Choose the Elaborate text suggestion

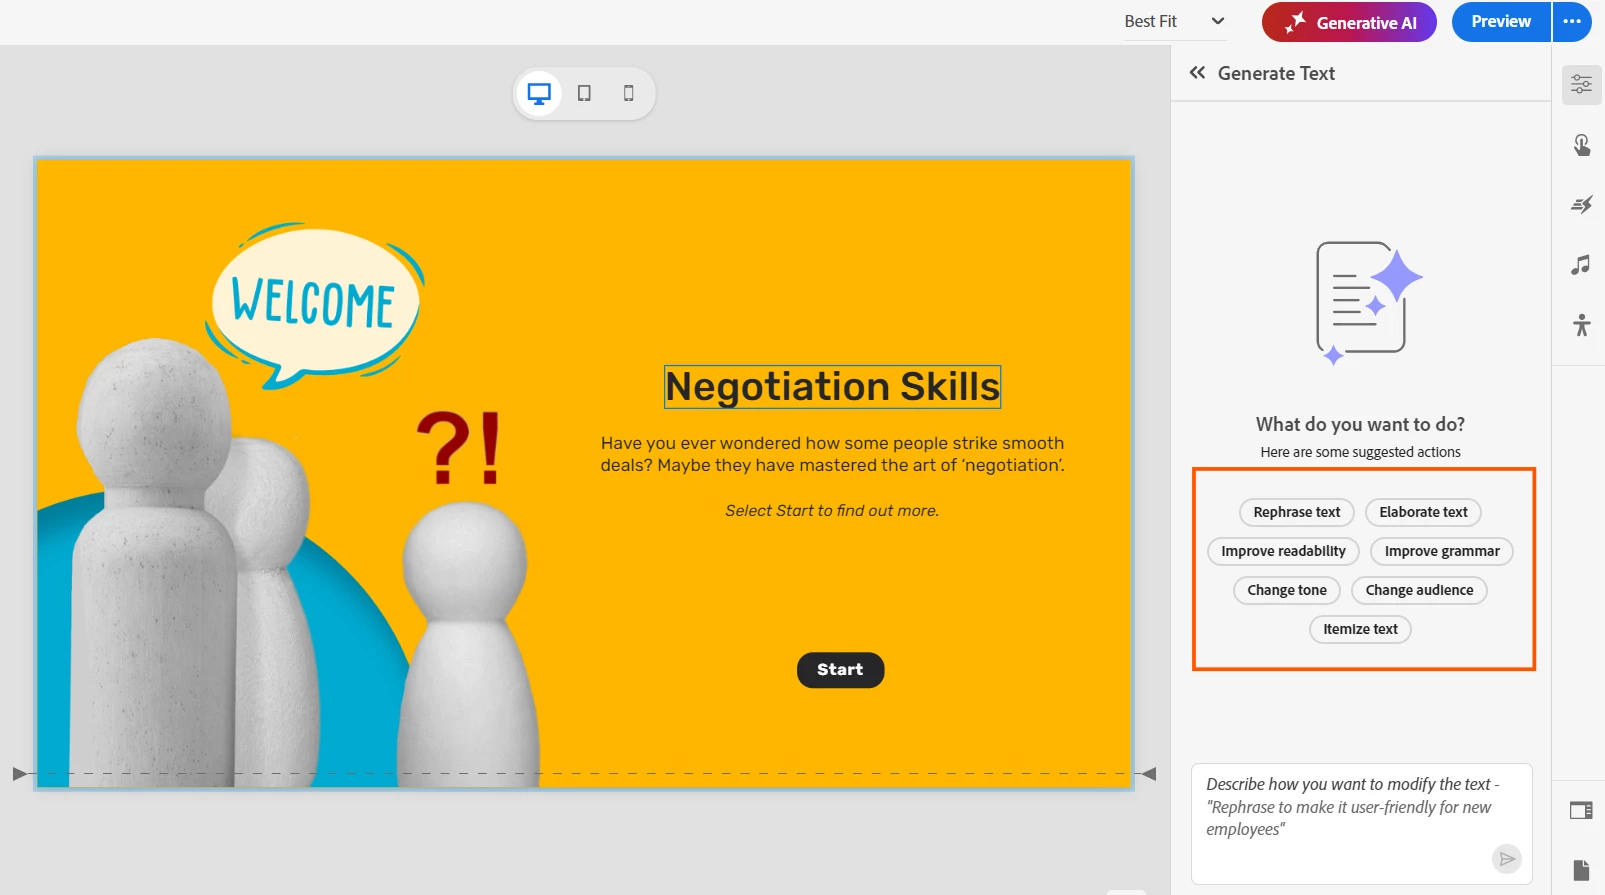coord(1423,512)
